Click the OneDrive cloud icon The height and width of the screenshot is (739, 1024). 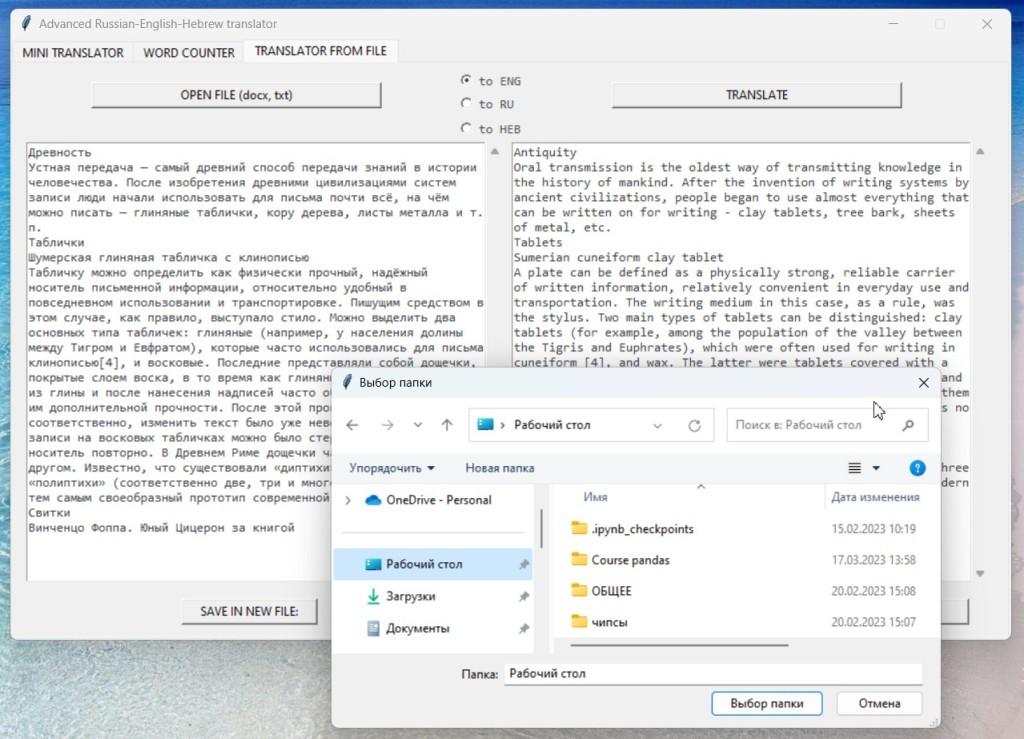point(373,500)
